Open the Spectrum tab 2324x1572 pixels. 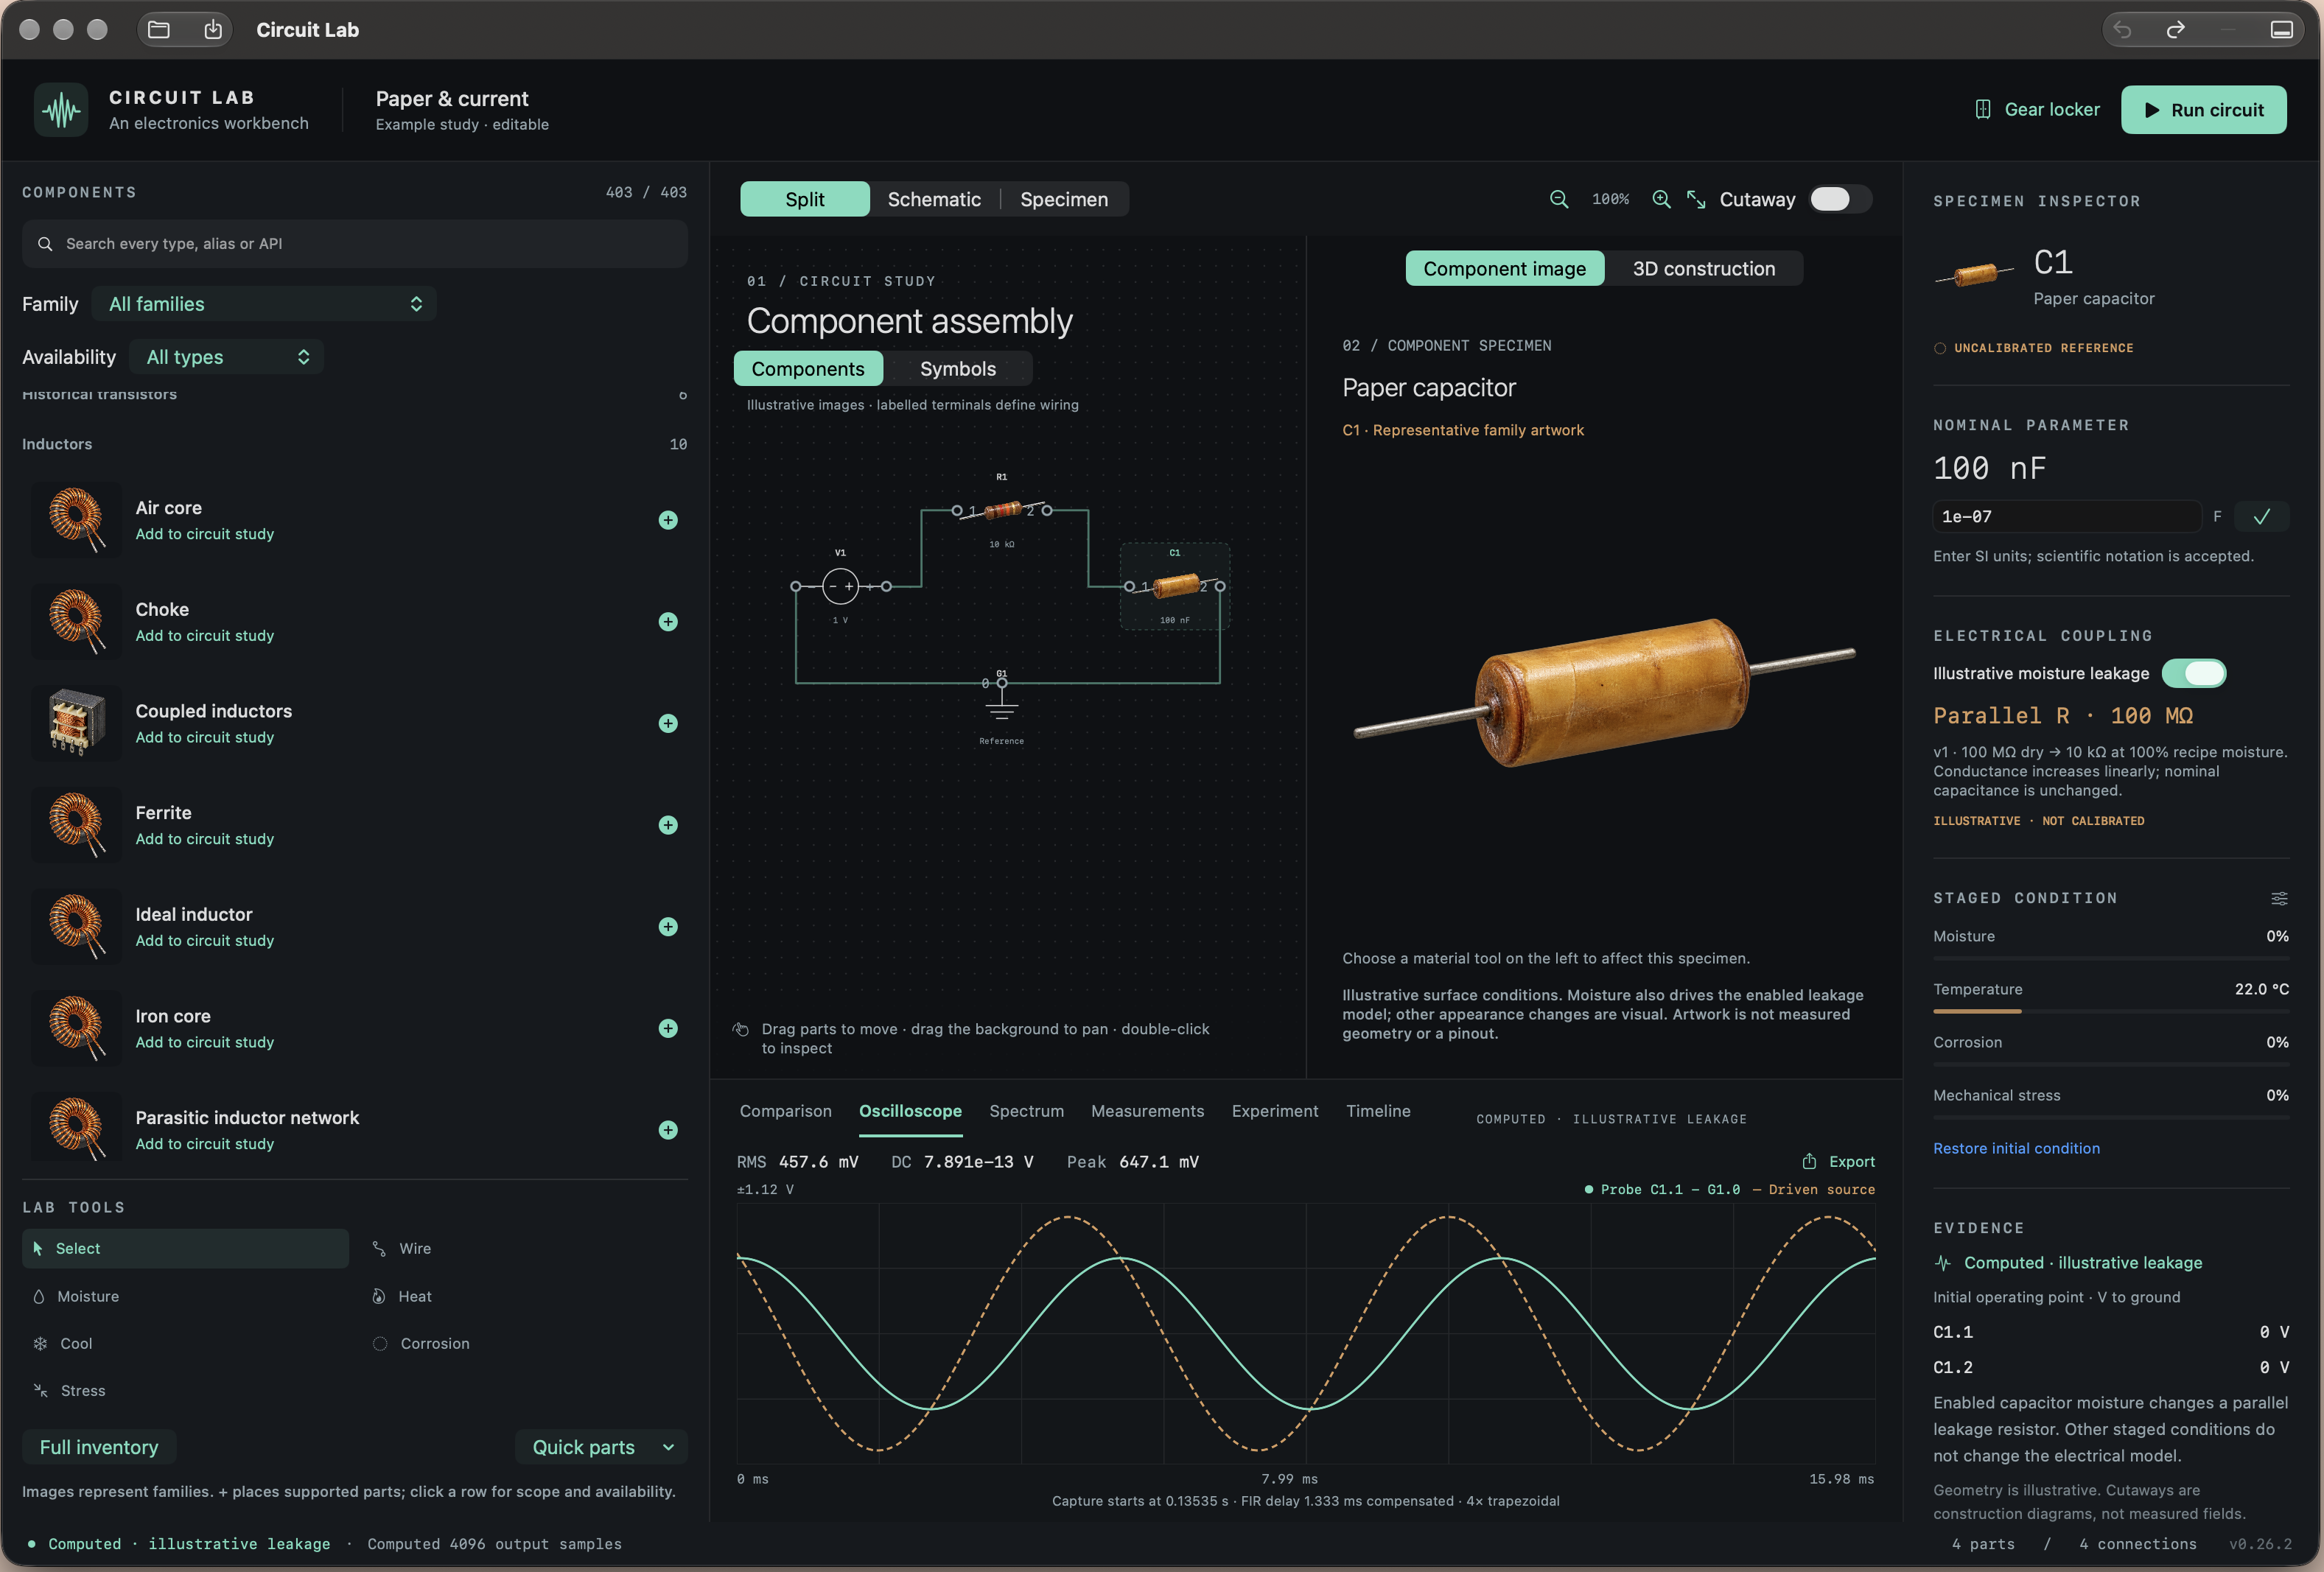1026,1111
